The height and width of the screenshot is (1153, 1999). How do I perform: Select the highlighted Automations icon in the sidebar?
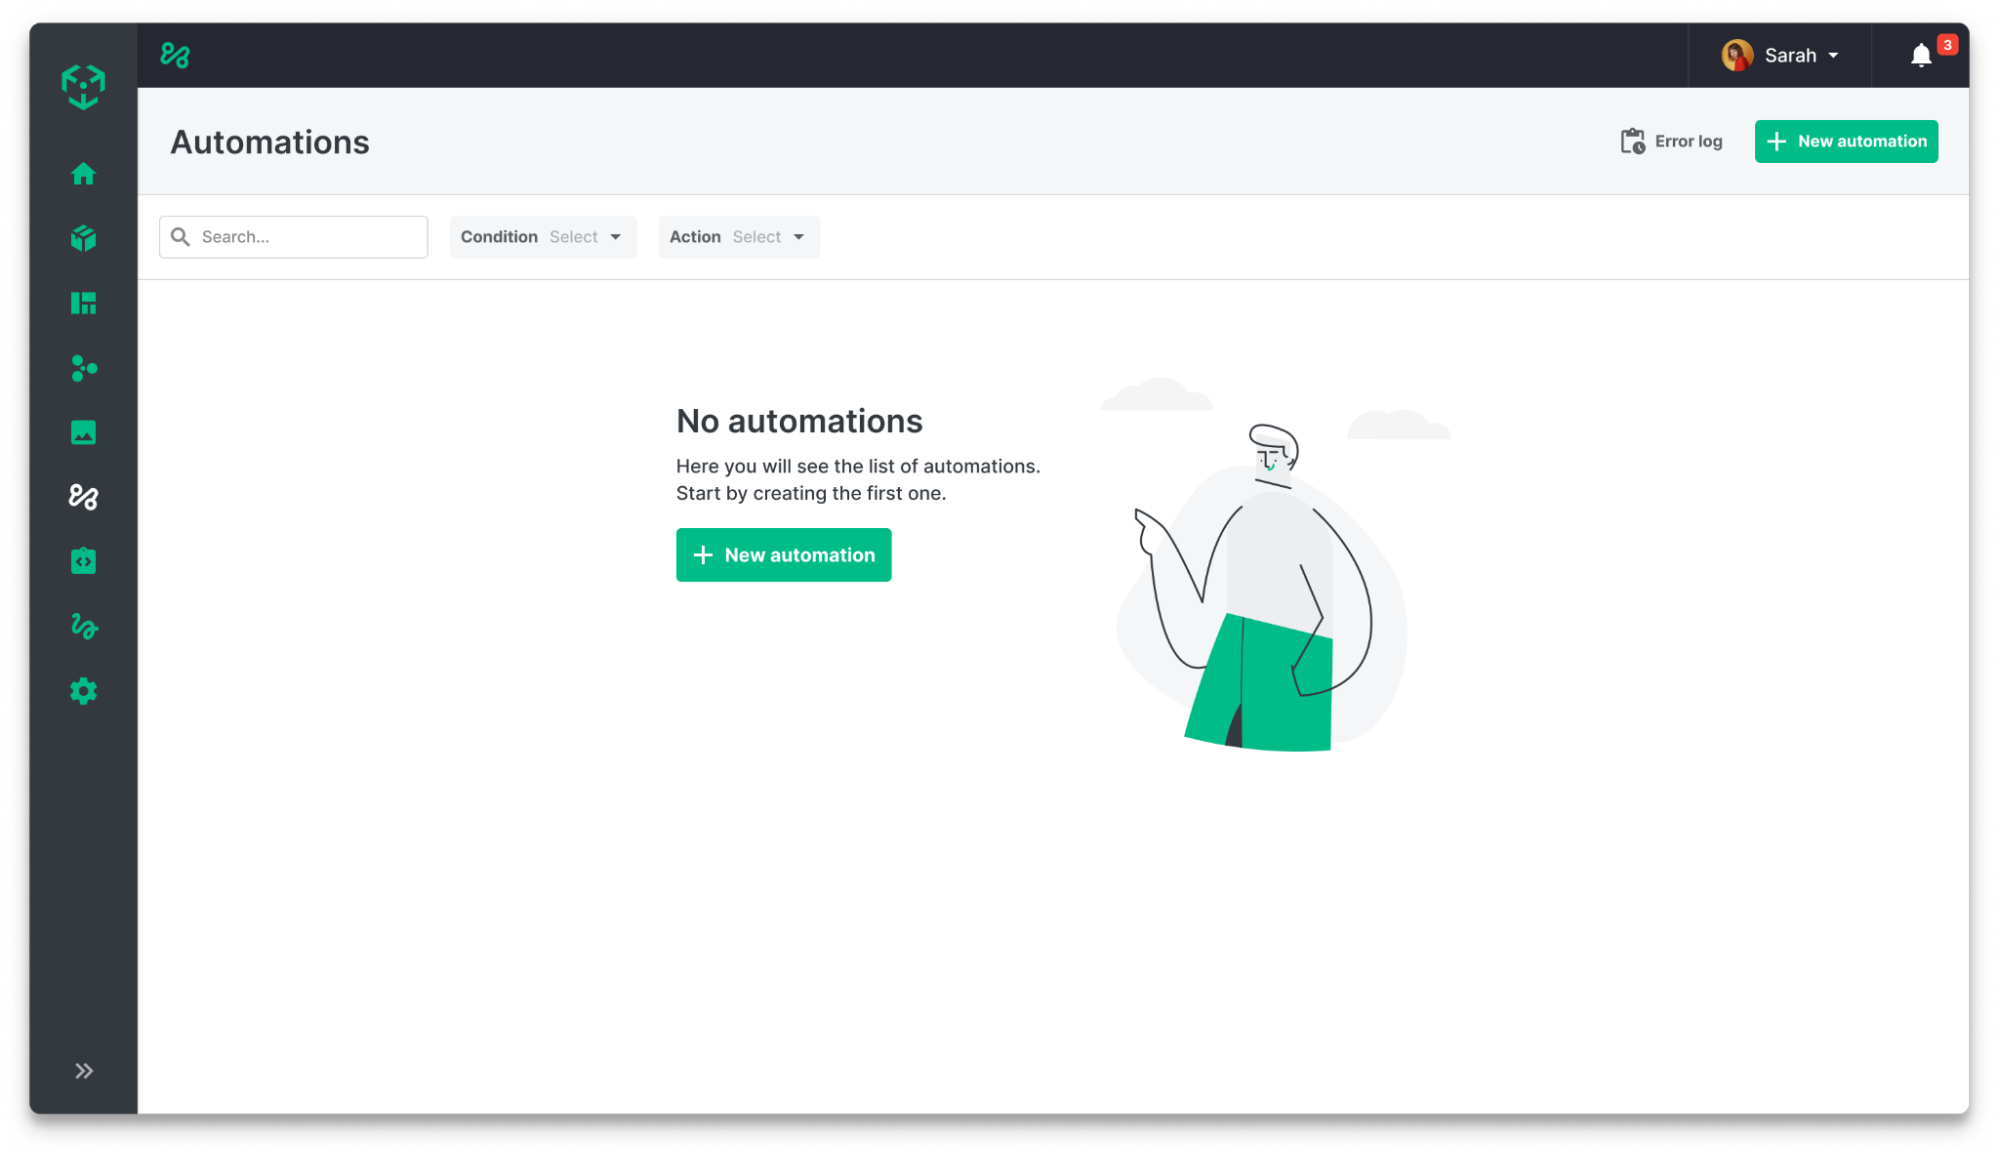click(x=83, y=497)
